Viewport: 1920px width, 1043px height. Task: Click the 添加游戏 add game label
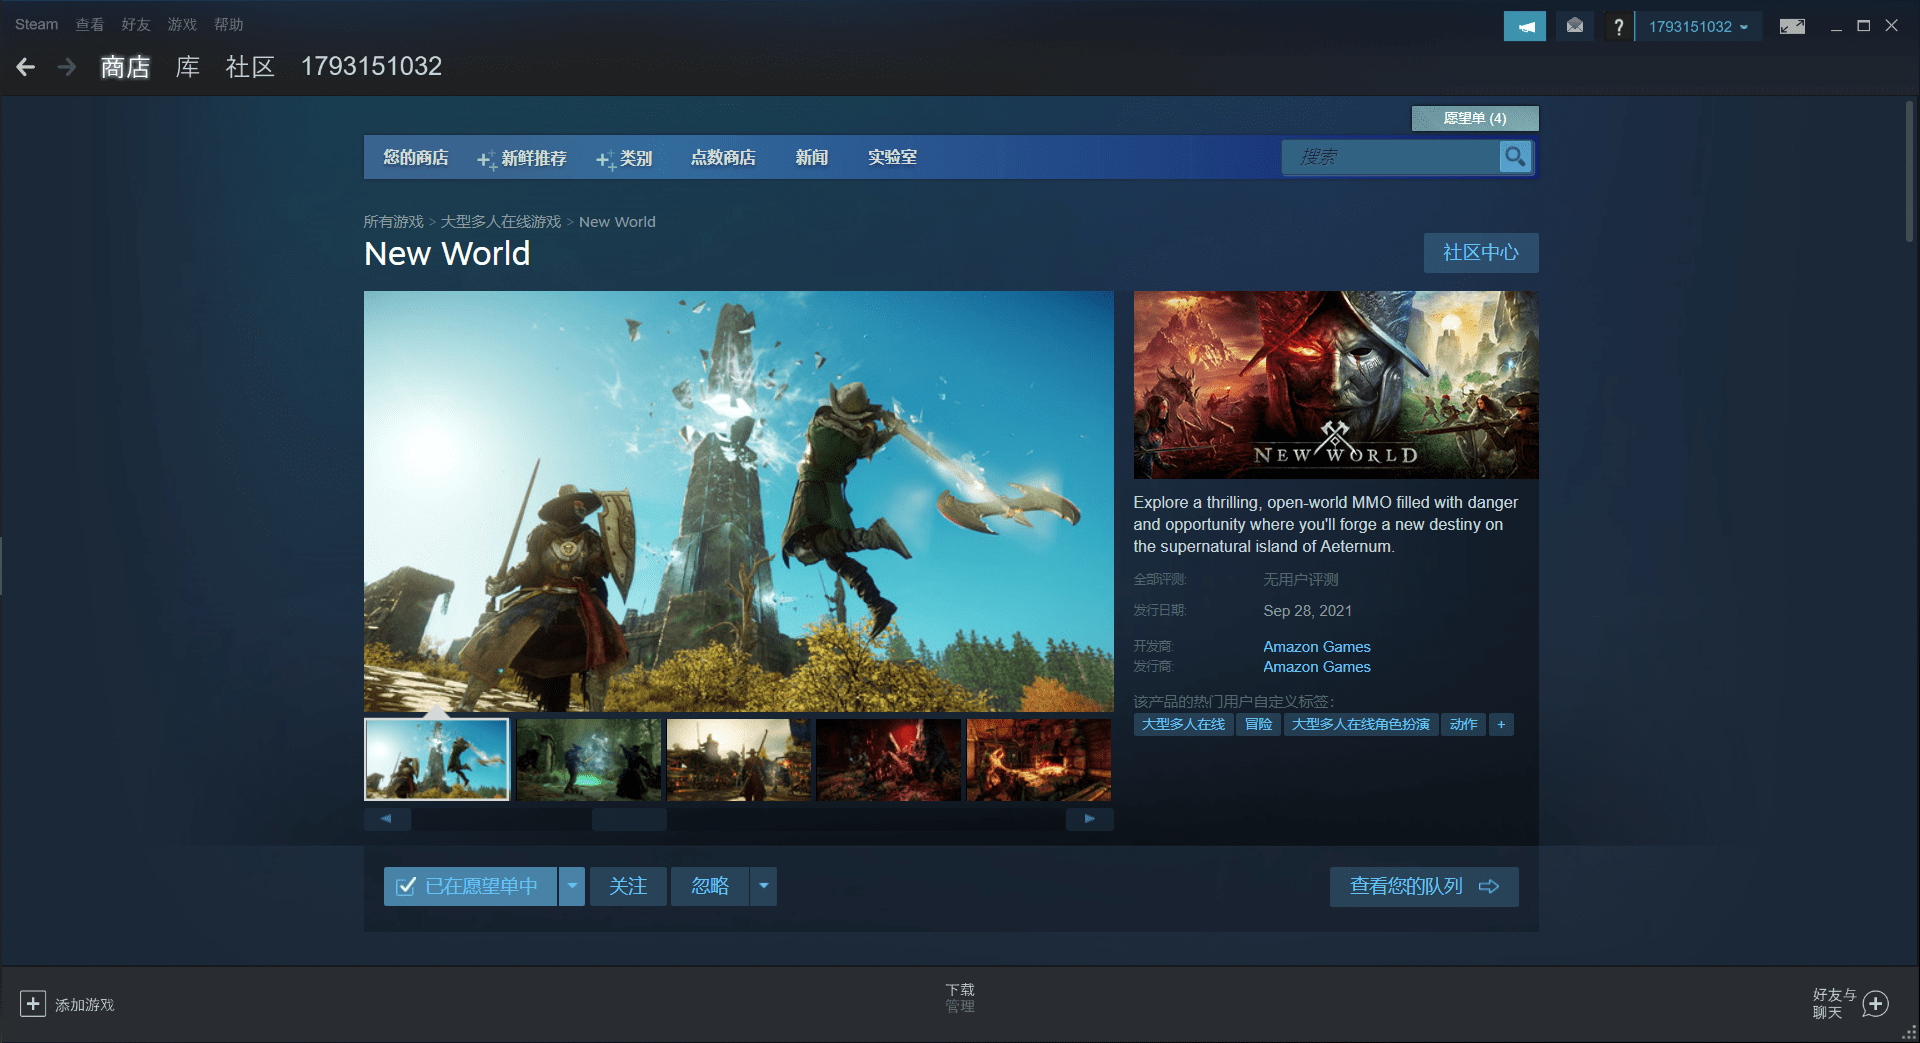click(x=85, y=1005)
